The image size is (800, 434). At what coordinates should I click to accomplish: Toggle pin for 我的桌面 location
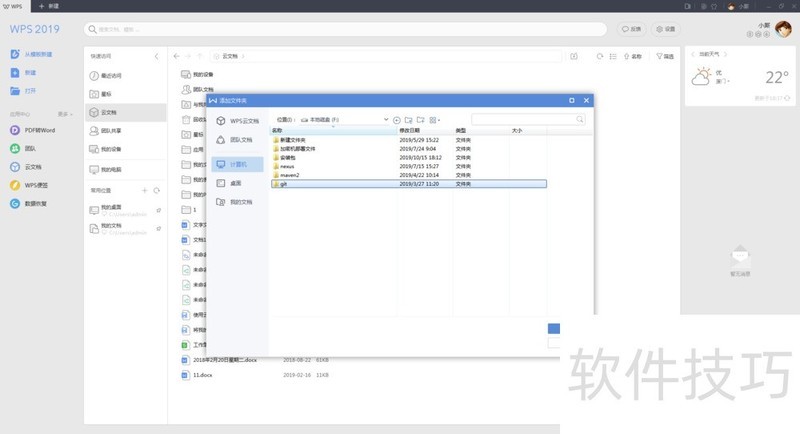point(159,210)
